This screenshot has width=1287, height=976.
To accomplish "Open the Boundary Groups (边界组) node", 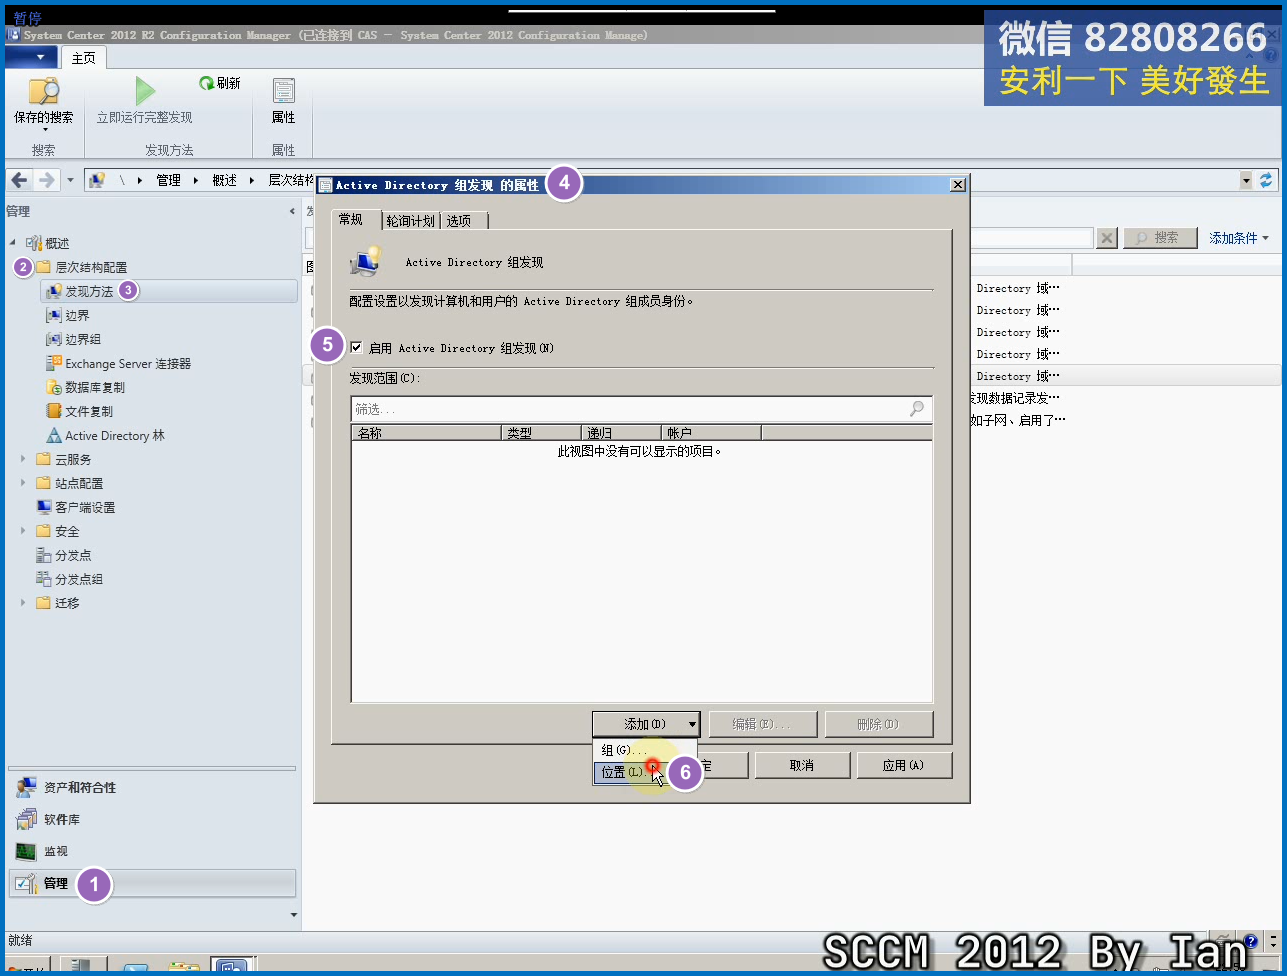I will (x=83, y=339).
